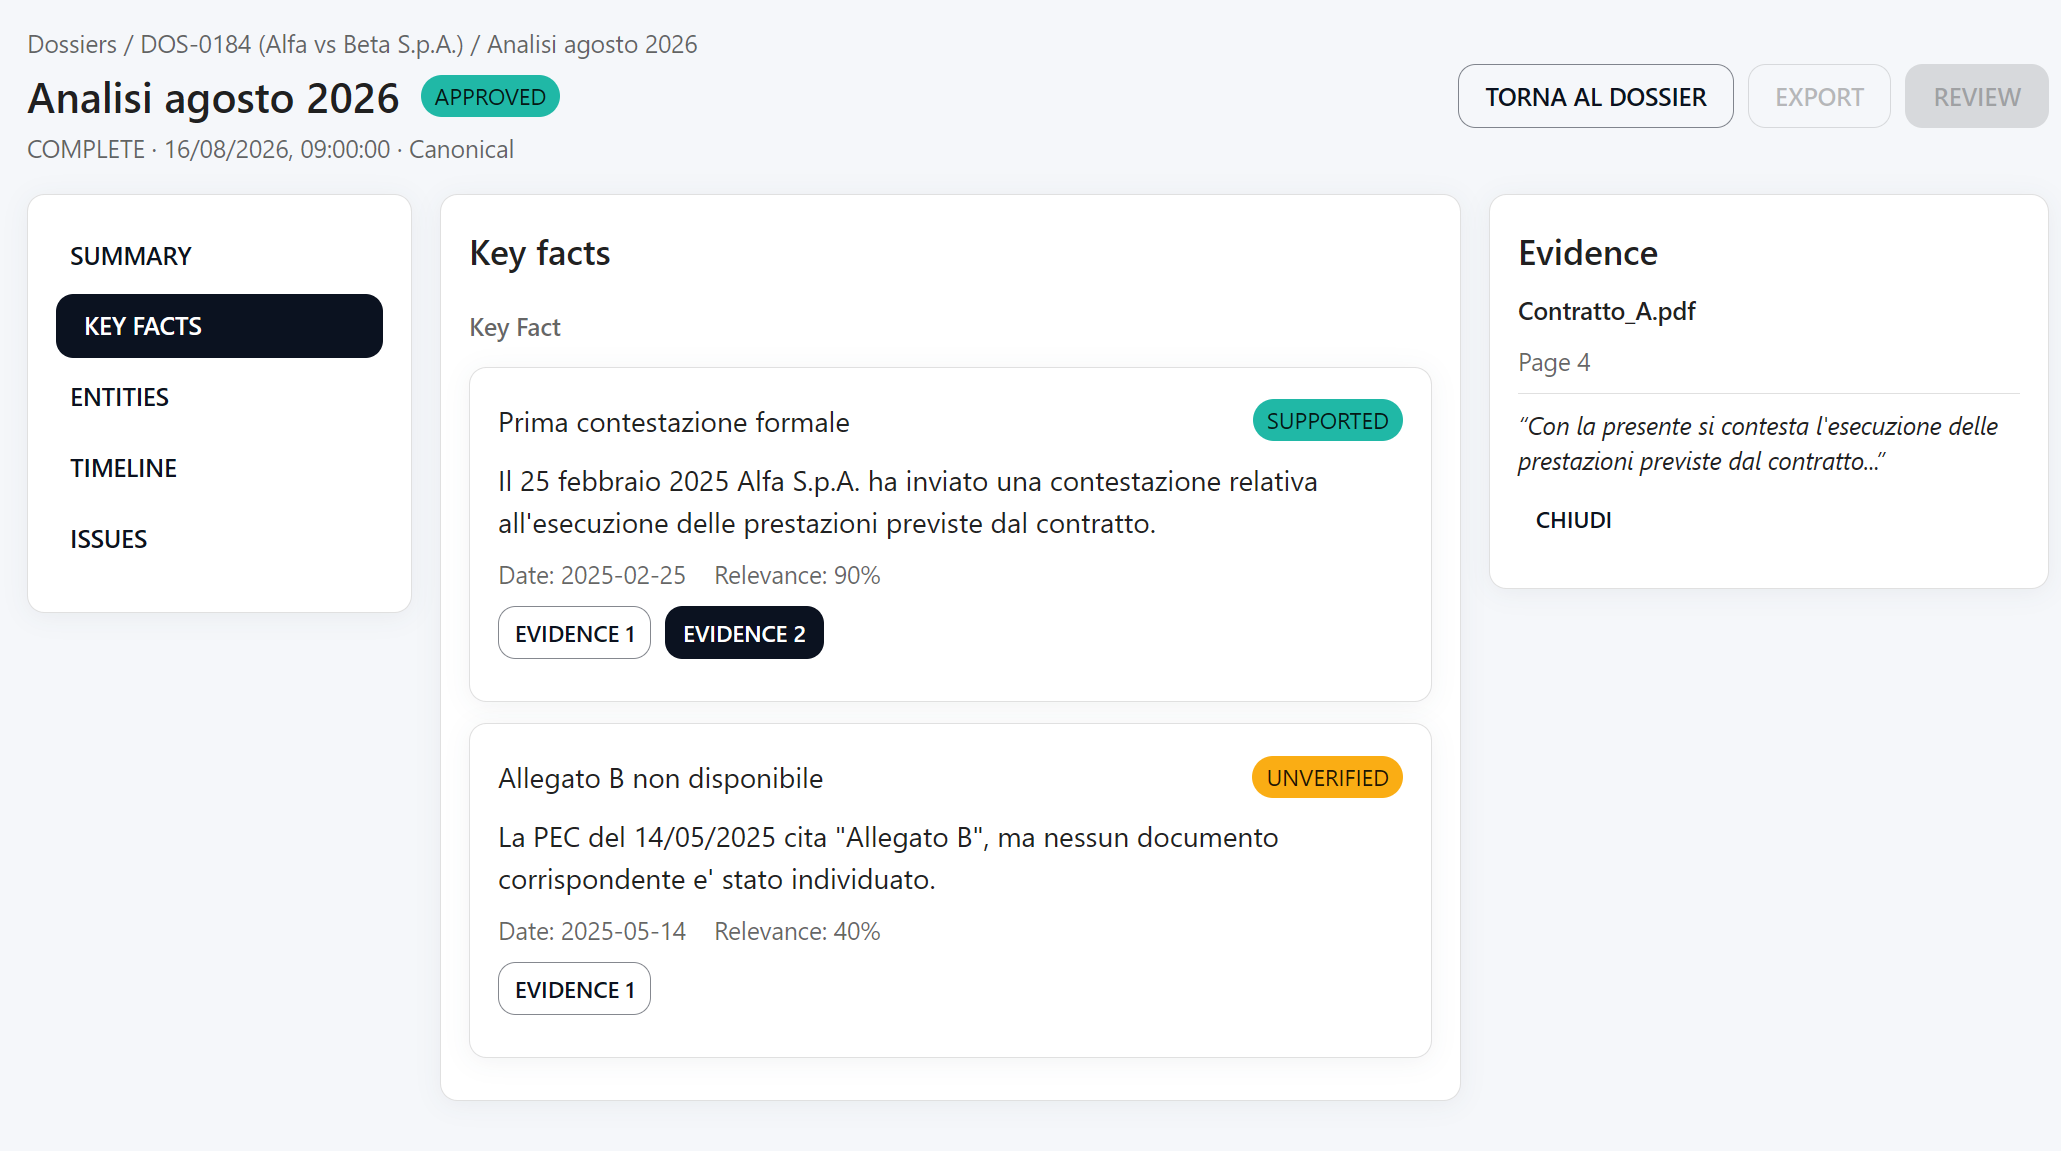Open the Timeline section
The height and width of the screenshot is (1151, 2061).
219,468
